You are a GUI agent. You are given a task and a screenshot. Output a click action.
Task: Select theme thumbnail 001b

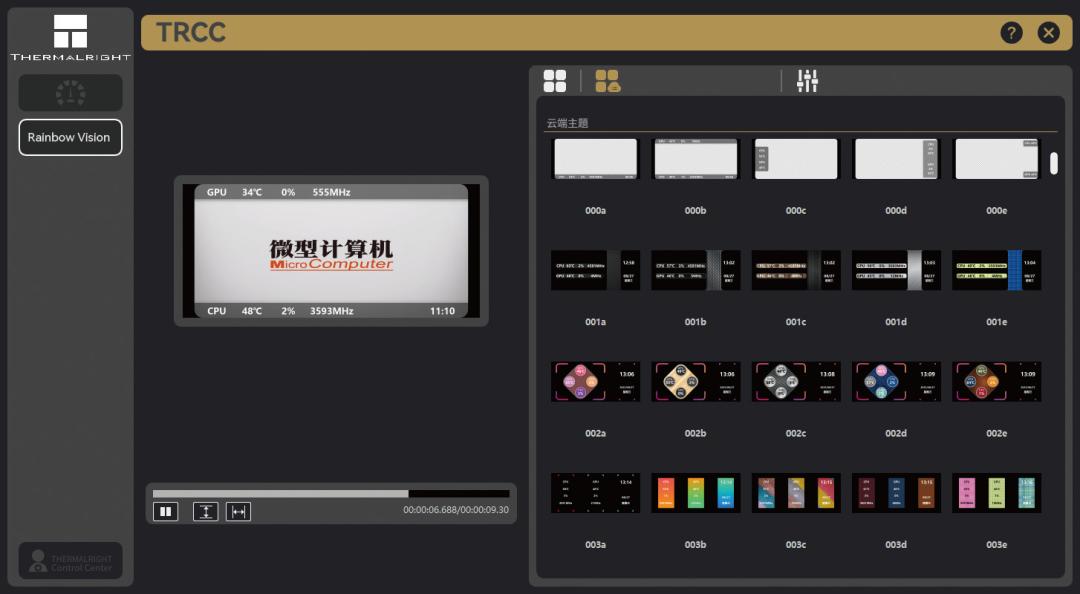(x=696, y=270)
